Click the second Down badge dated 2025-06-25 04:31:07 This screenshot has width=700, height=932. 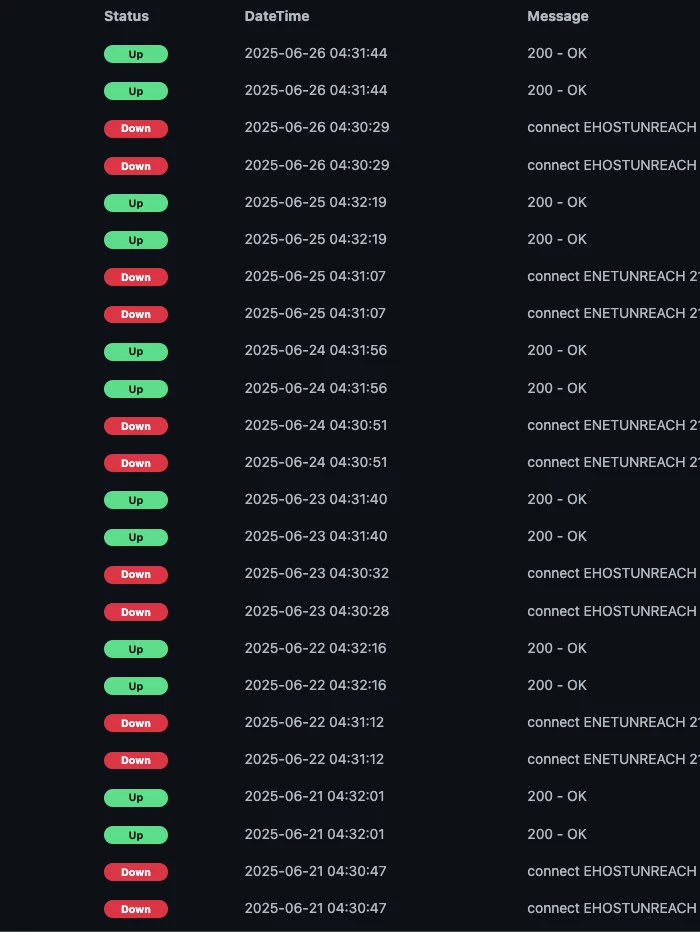click(x=135, y=314)
